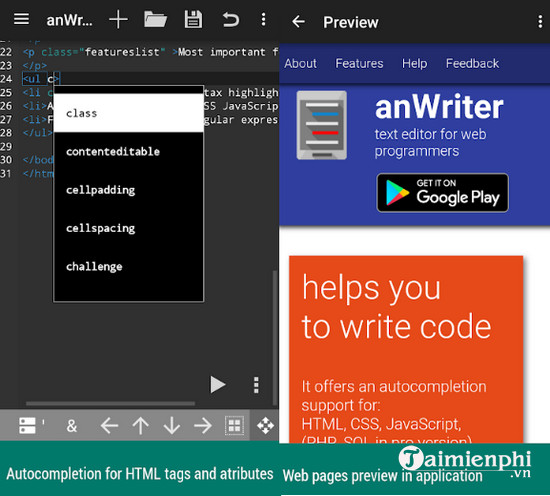Click the anWr... app title

pyautogui.click(x=69, y=20)
